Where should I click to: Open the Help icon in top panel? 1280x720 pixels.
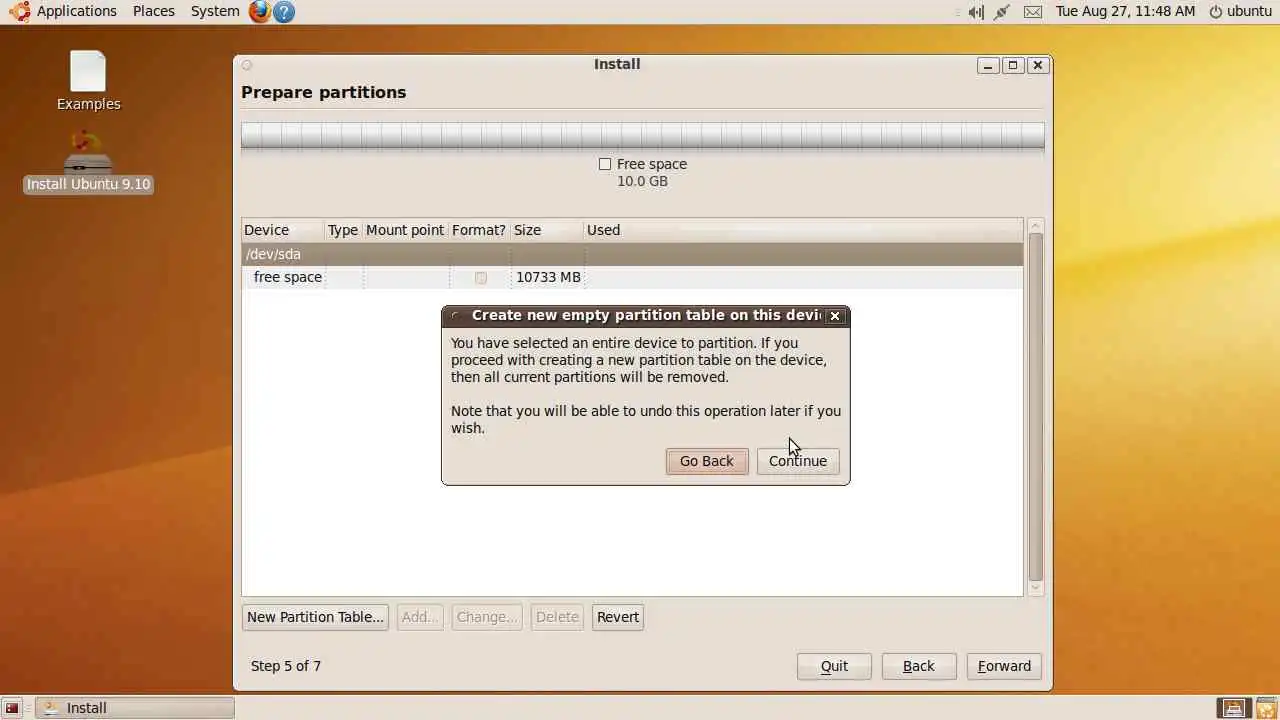click(284, 11)
